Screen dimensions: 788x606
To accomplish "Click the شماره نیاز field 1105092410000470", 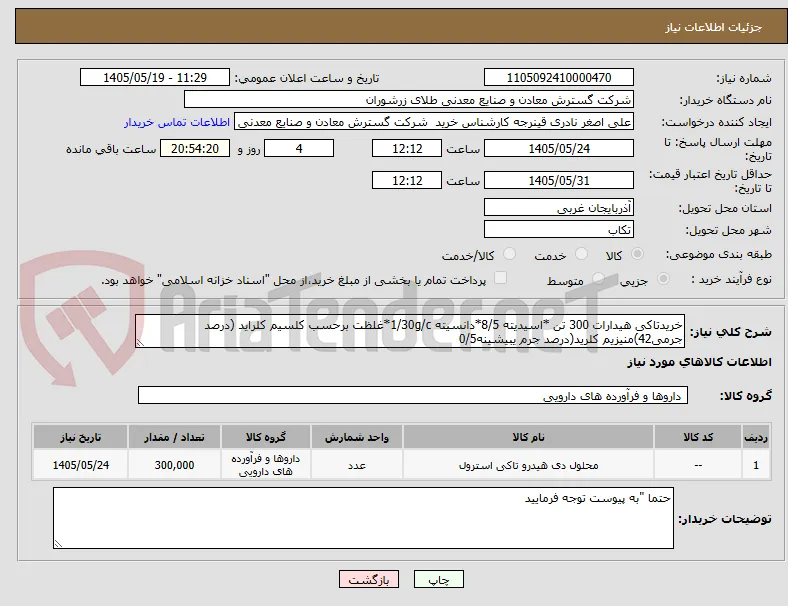I will coord(558,77).
